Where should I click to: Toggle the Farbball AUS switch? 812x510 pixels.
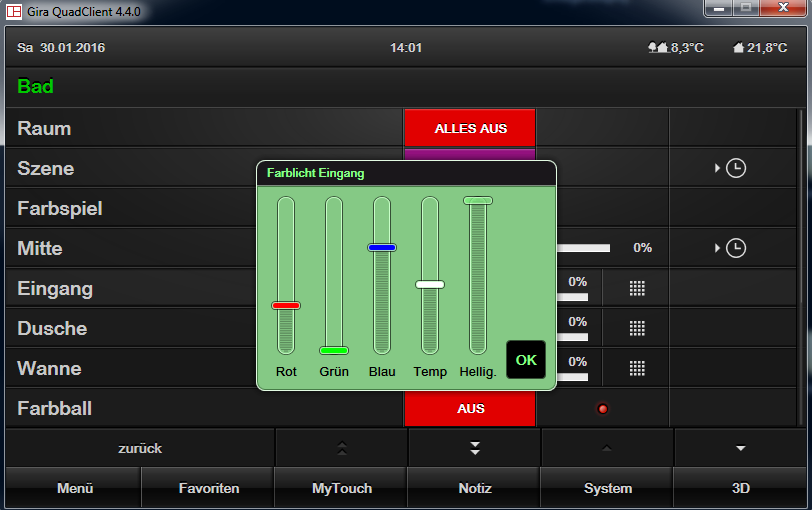pos(470,409)
